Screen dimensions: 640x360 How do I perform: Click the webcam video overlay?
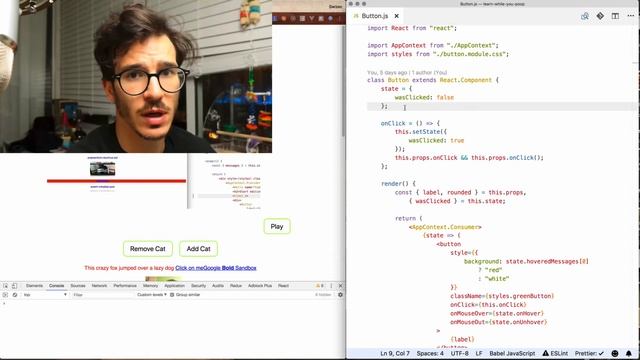tap(136, 76)
